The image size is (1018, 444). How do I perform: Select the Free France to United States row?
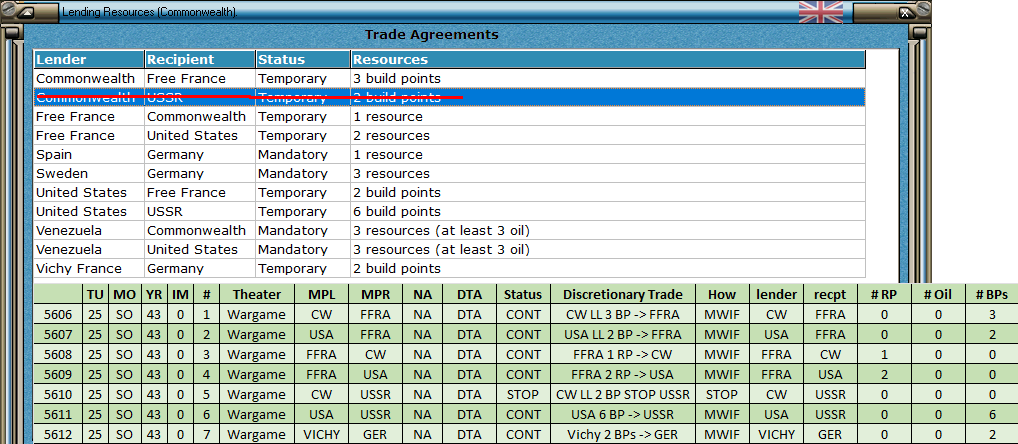point(450,136)
